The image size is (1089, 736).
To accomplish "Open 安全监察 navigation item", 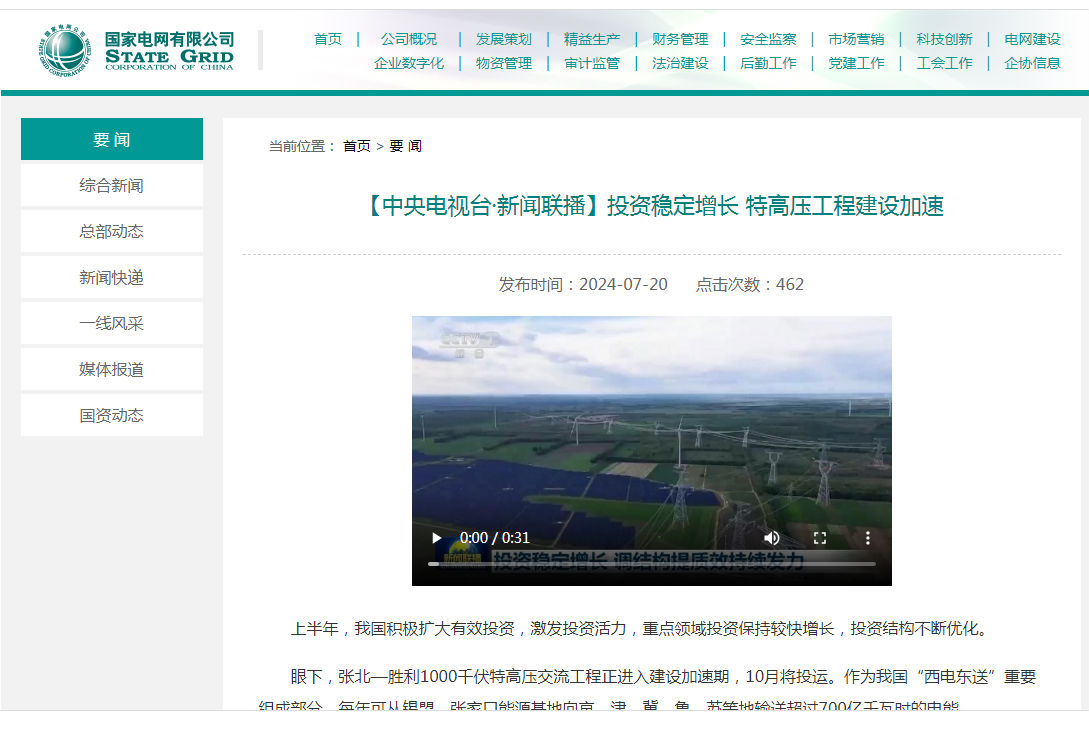I will (768, 39).
